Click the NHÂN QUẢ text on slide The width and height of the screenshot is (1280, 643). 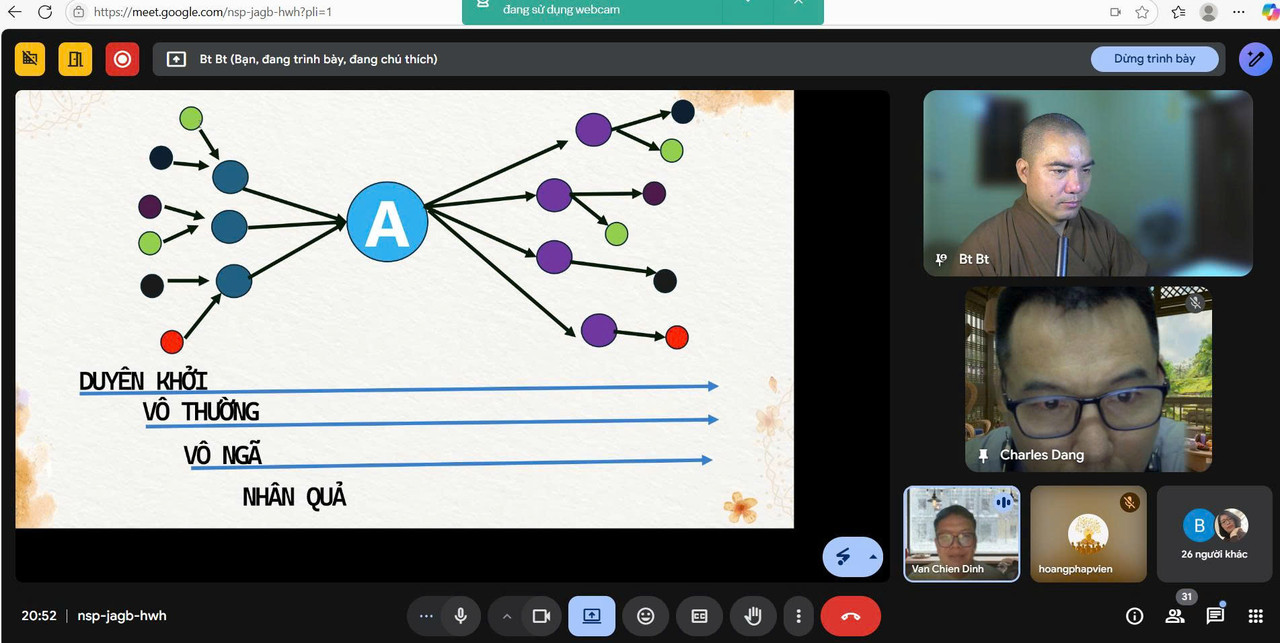[295, 496]
